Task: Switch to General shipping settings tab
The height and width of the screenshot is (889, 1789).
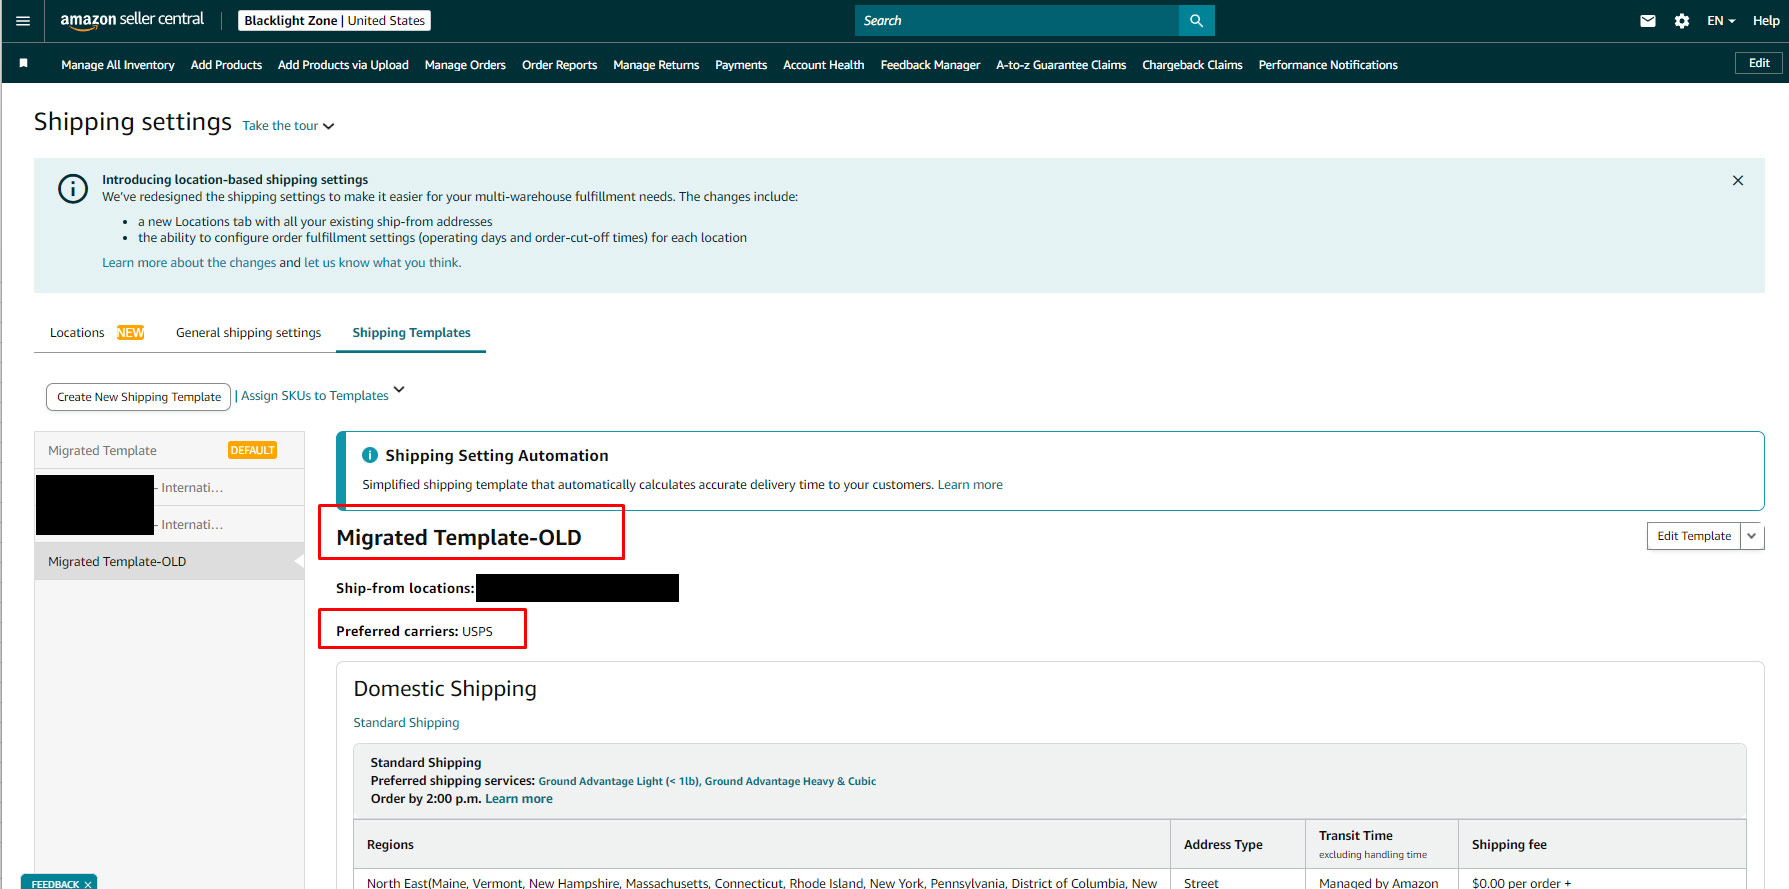Action: [x=248, y=333]
